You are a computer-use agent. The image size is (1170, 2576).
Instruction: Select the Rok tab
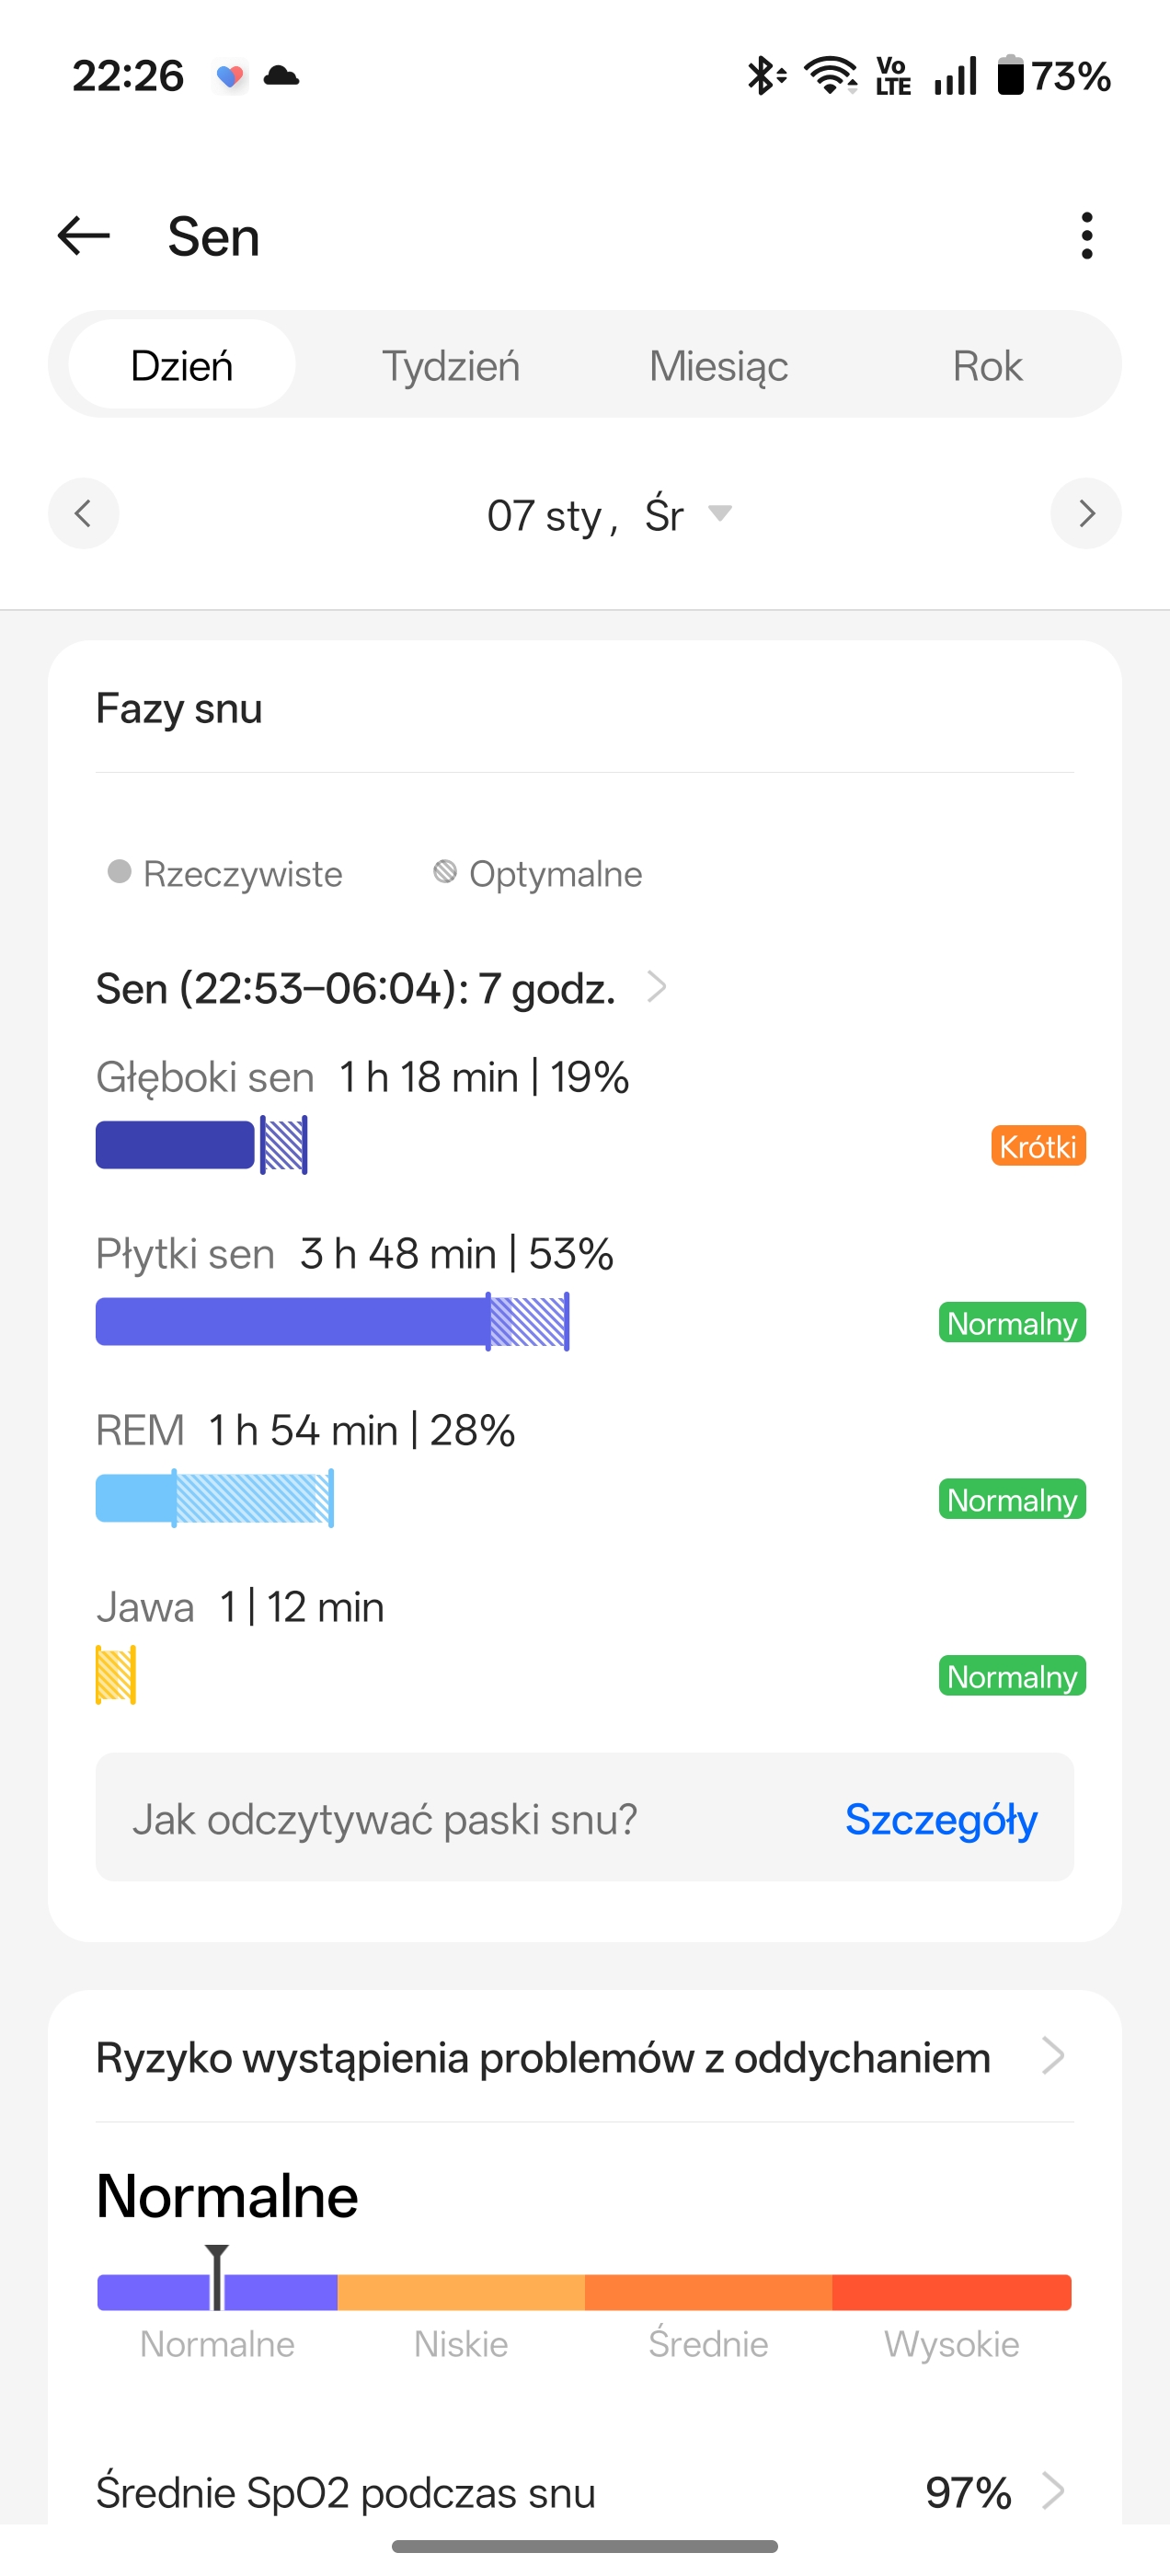(987, 366)
